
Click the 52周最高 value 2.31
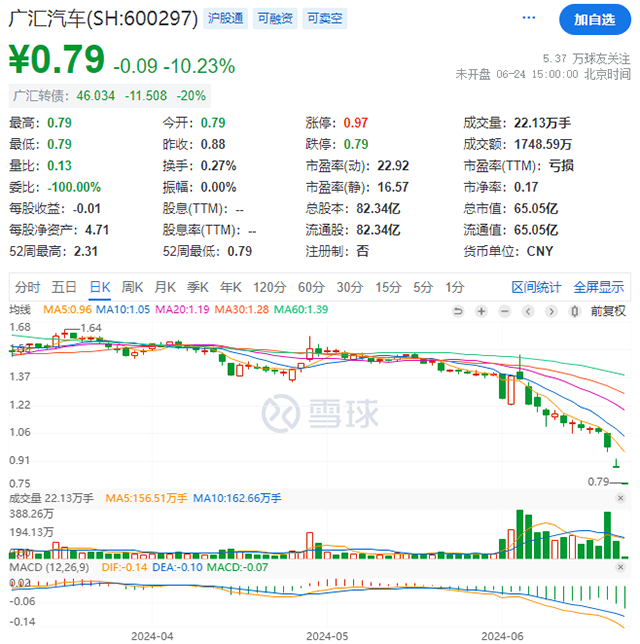coord(86,251)
